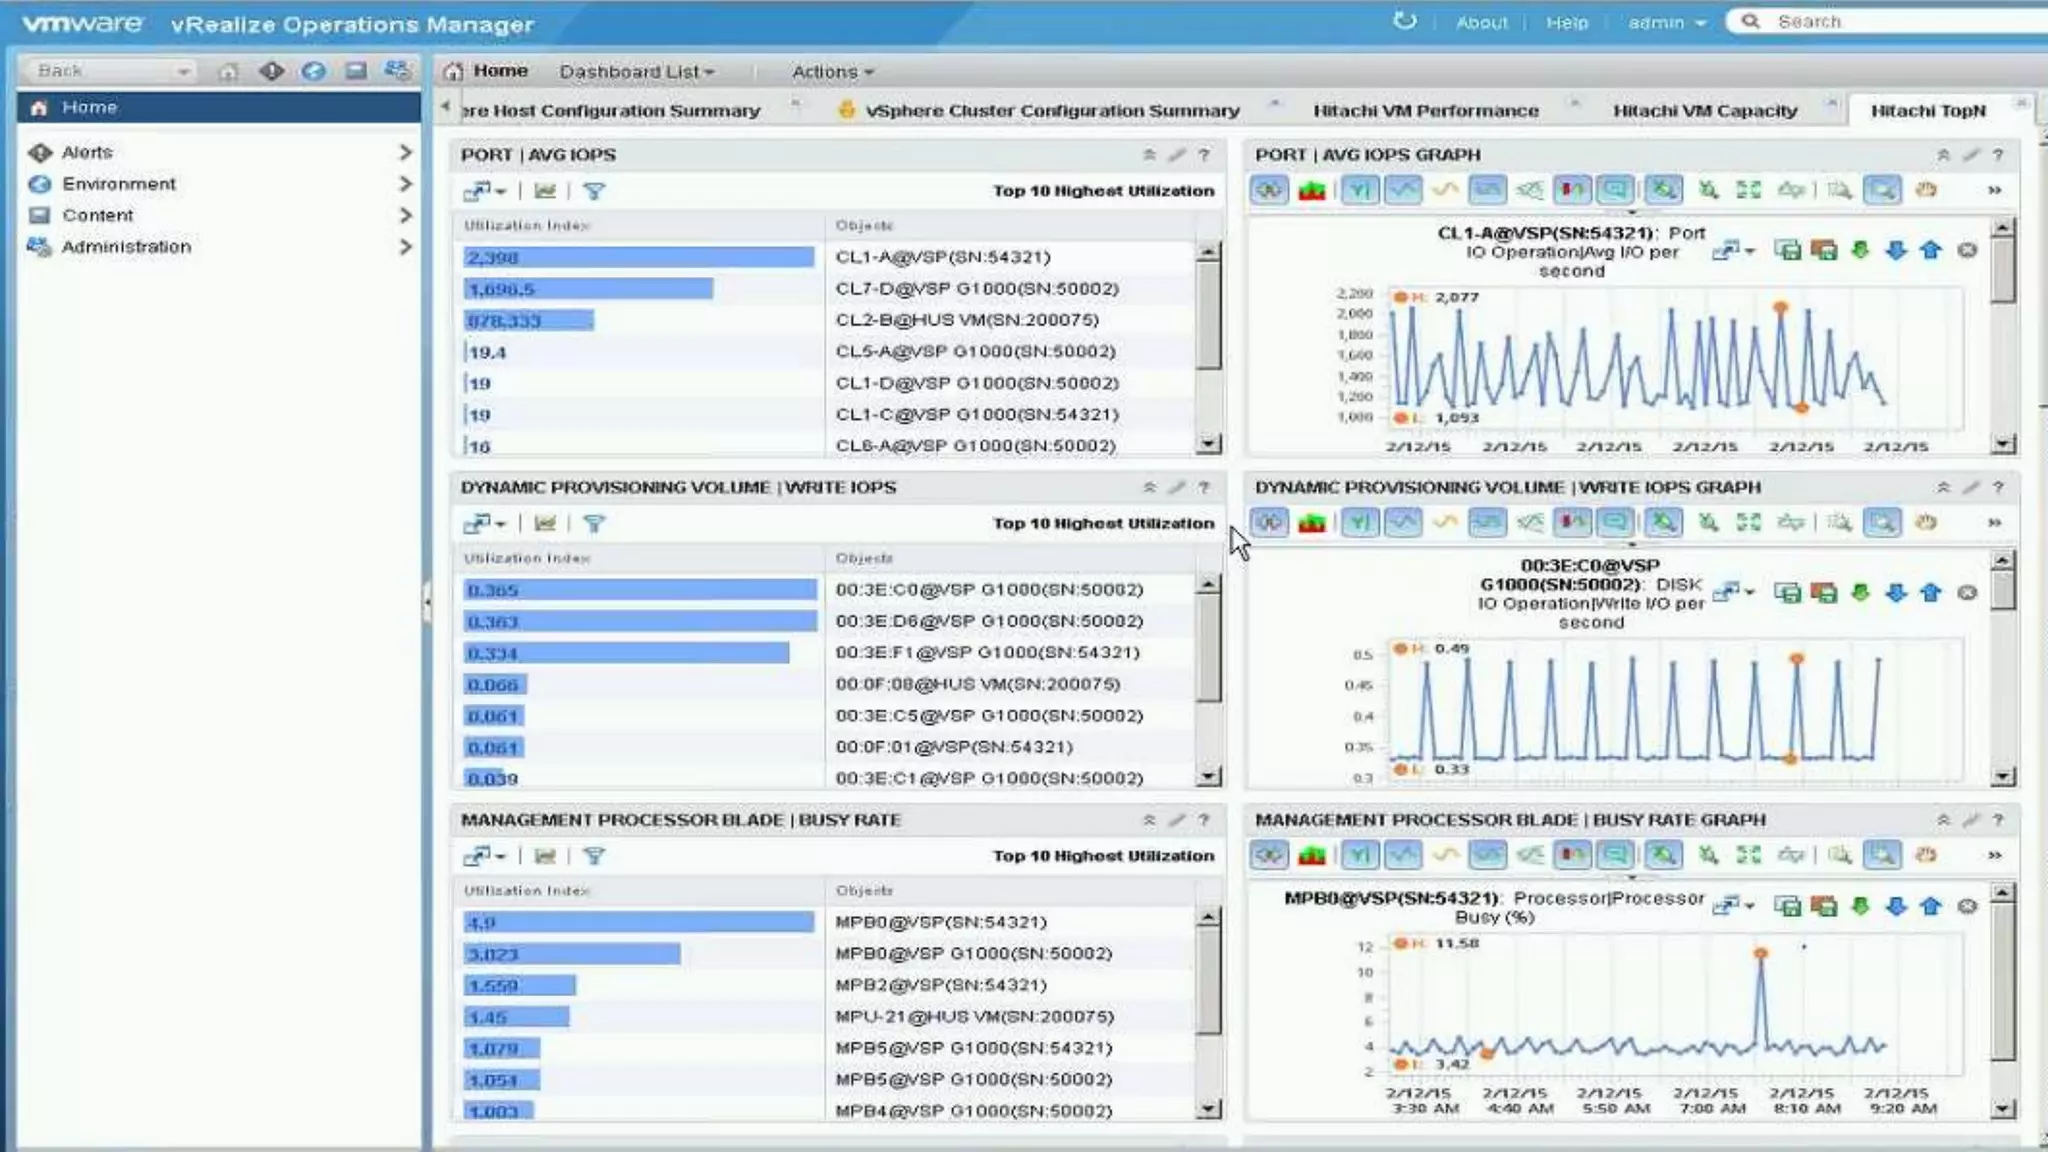Toggle the line chart button in PORT AVG IOPS GRAPH toolbar
This screenshot has width=2048, height=1152.
(1403, 190)
